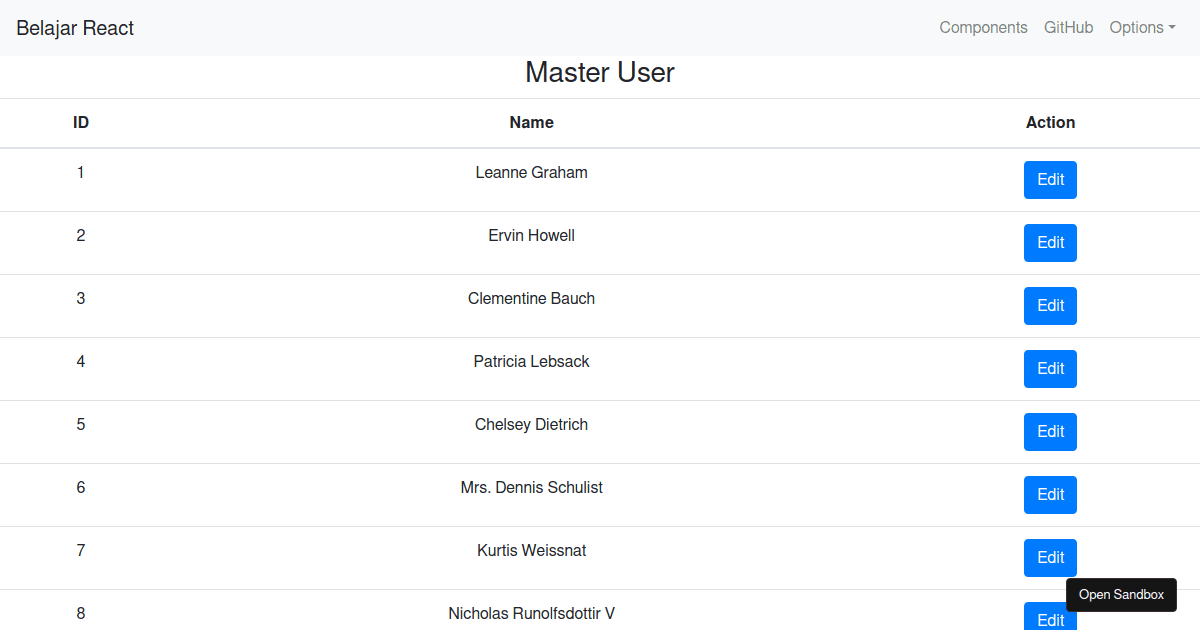Select the Master User heading

click(600, 73)
